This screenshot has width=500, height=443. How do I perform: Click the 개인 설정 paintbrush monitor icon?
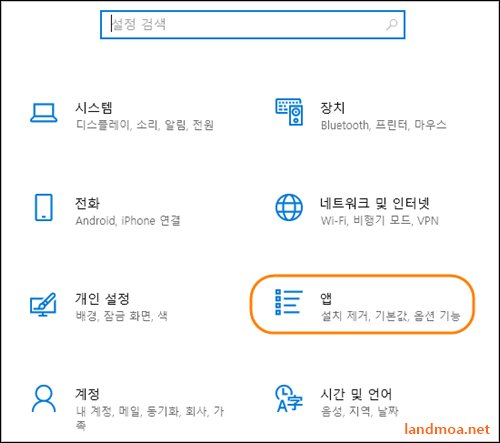point(43,304)
